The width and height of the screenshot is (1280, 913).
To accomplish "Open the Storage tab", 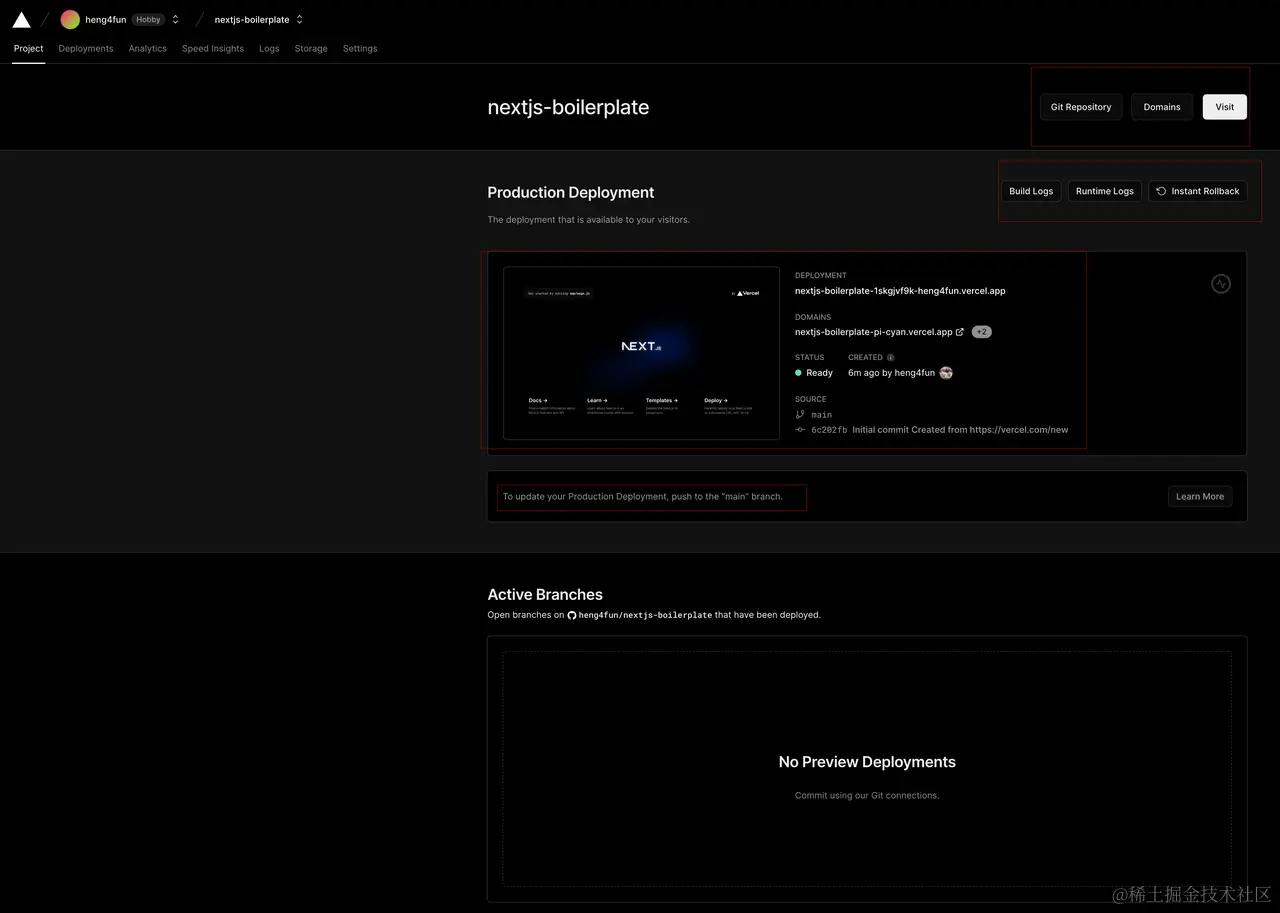I will [311, 49].
